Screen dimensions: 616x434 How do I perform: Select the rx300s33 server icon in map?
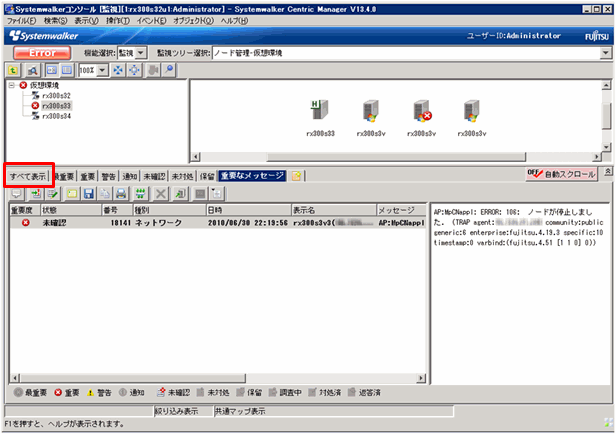point(320,110)
